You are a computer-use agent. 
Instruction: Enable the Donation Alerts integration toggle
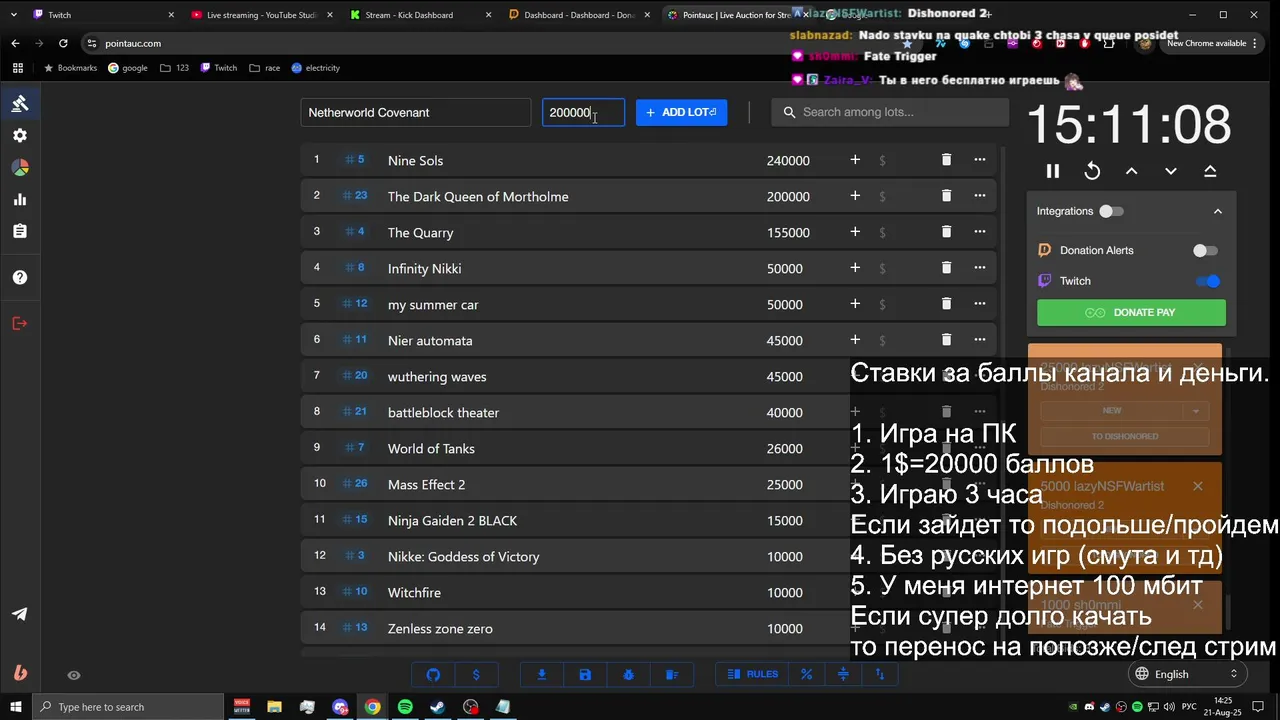pyautogui.click(x=1205, y=250)
